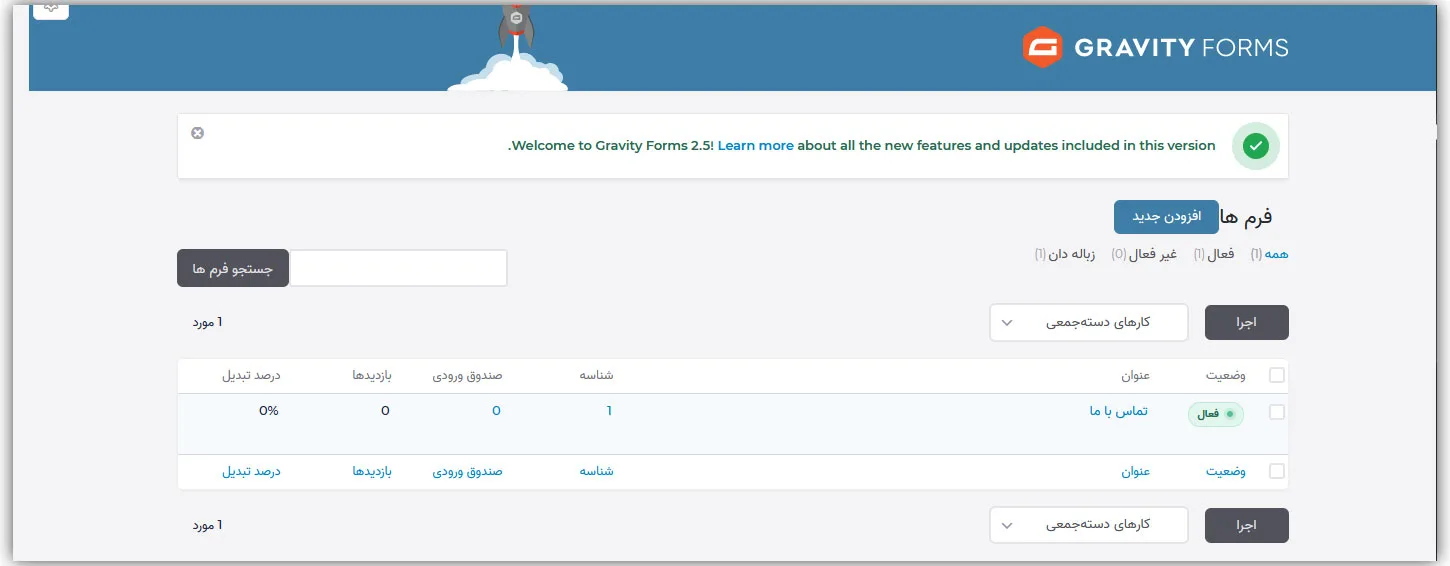
Task: Click footer column link وضعیت
Action: click(1225, 472)
